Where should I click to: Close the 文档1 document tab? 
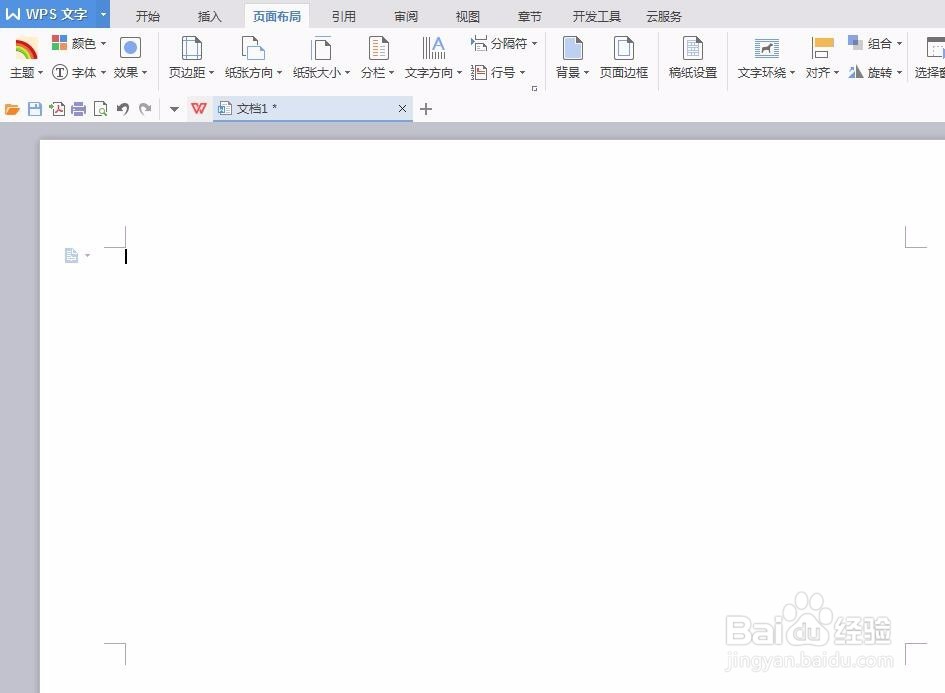[403, 108]
